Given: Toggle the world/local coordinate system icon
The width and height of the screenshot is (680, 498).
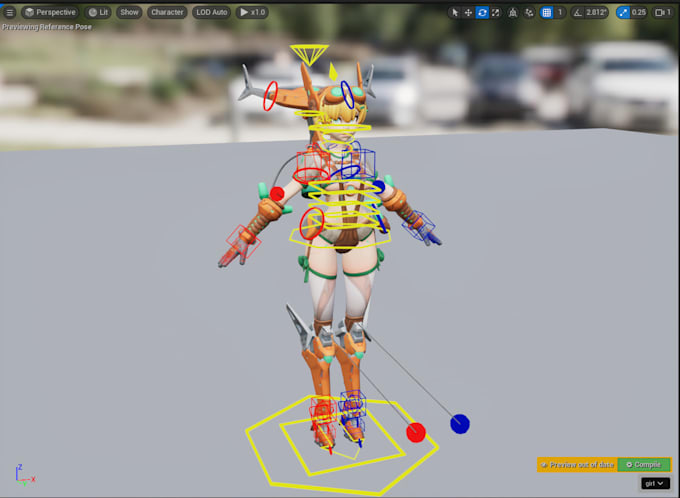Looking at the screenshot, I should click(513, 13).
